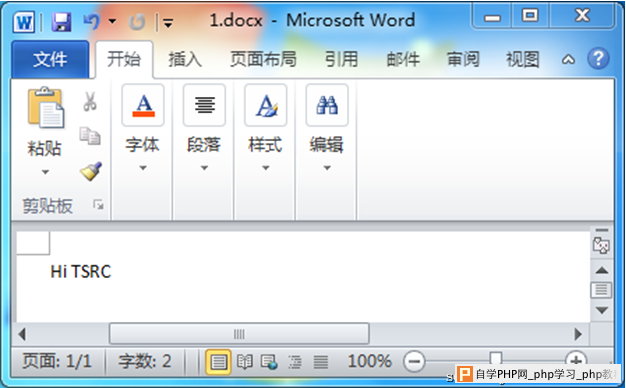Click the Undo arrow icon
This screenshot has height=388, width=626.
(91, 22)
